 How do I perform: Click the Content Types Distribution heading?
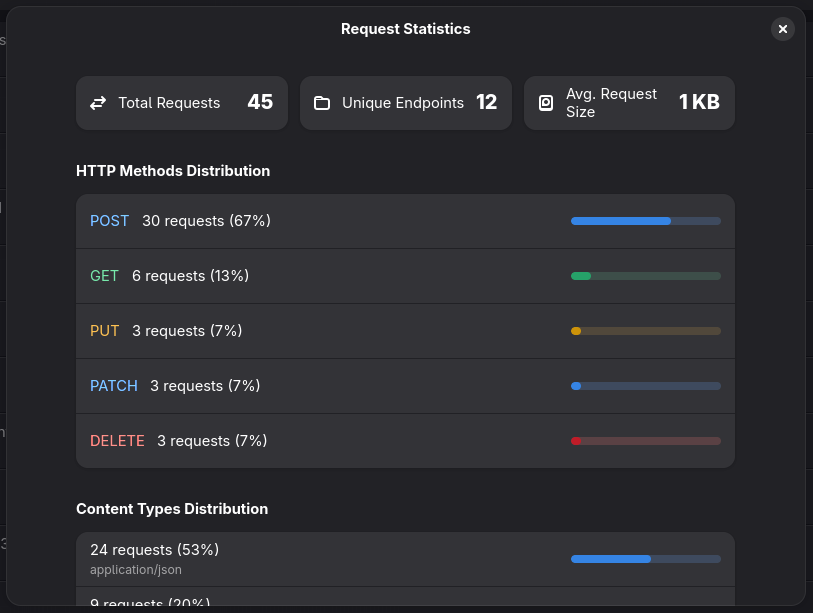click(x=172, y=509)
